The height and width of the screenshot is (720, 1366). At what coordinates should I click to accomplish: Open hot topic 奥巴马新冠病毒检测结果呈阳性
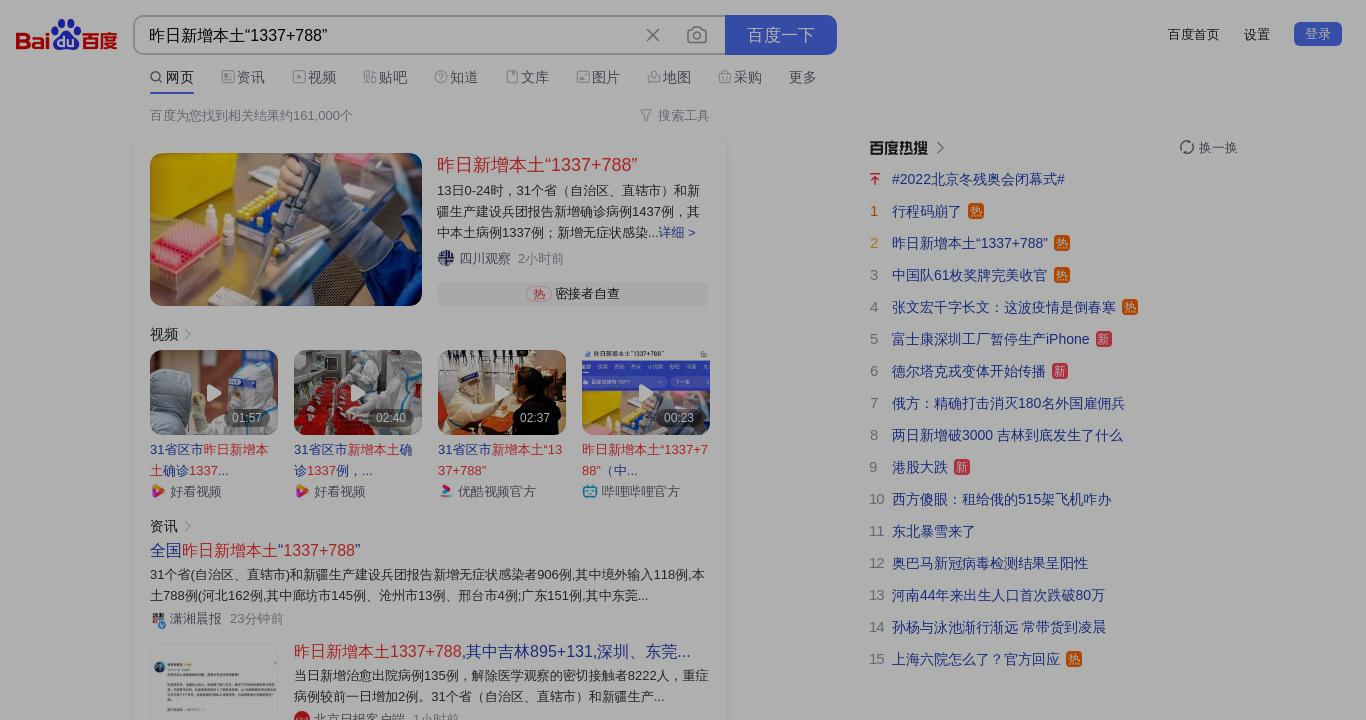click(990, 563)
